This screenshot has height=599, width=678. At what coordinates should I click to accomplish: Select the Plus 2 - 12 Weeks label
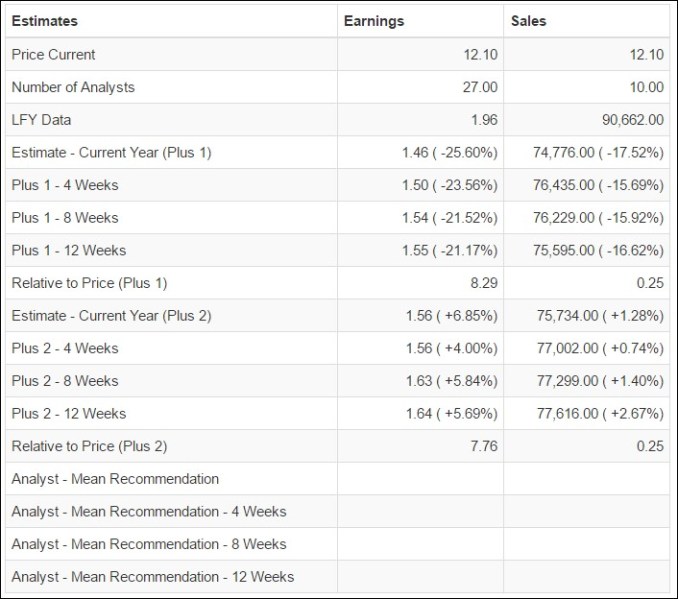(69, 413)
